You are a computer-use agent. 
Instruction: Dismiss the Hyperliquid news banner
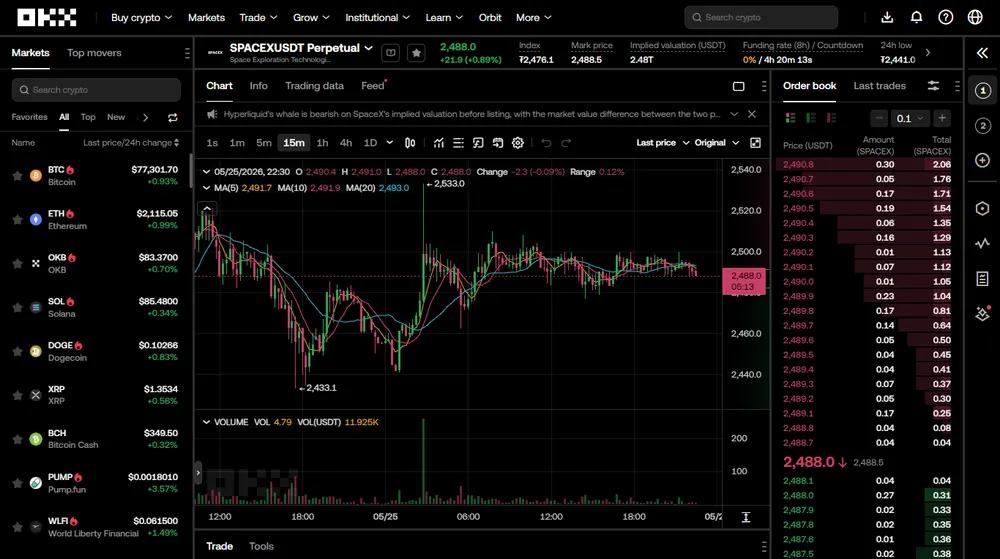click(x=752, y=114)
